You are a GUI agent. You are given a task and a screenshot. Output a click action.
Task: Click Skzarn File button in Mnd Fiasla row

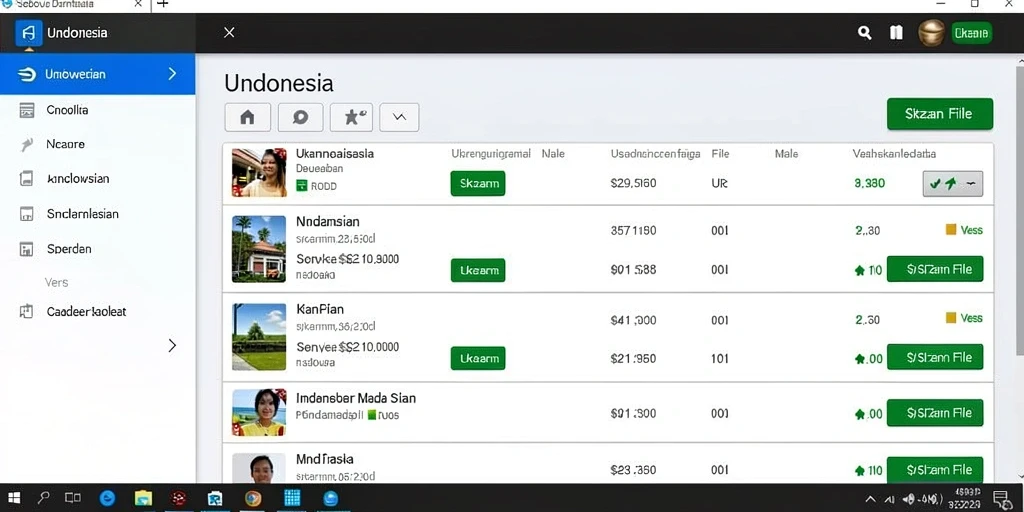[x=935, y=470]
